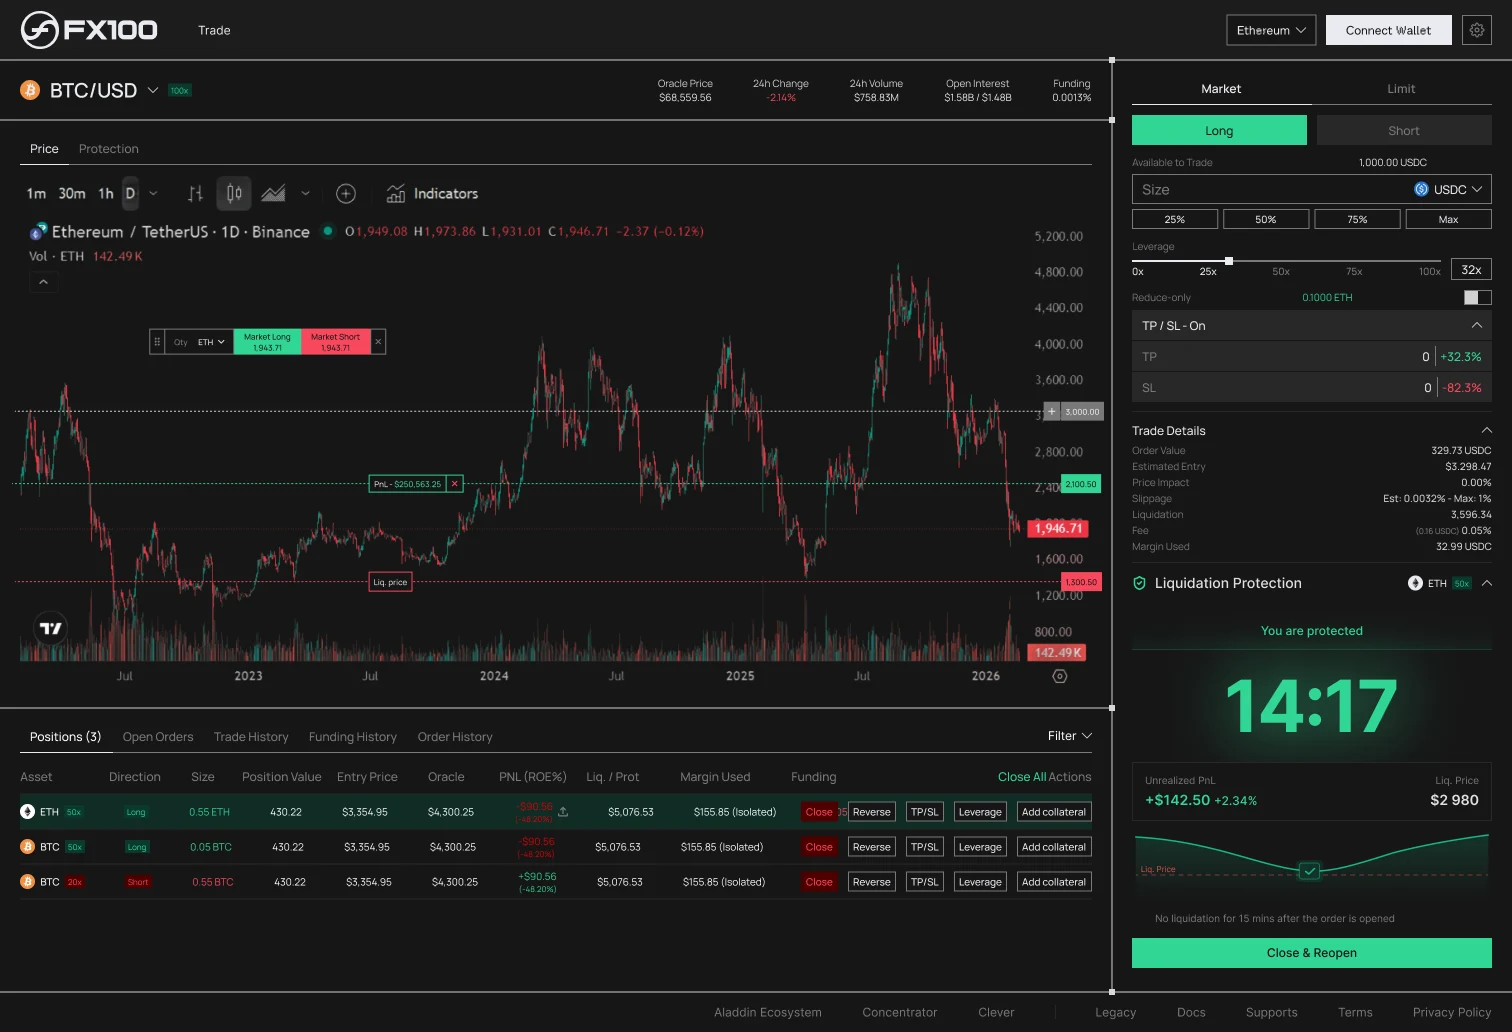Select 1m timeframe
Viewport: 1512px width, 1032px height.
(36, 193)
